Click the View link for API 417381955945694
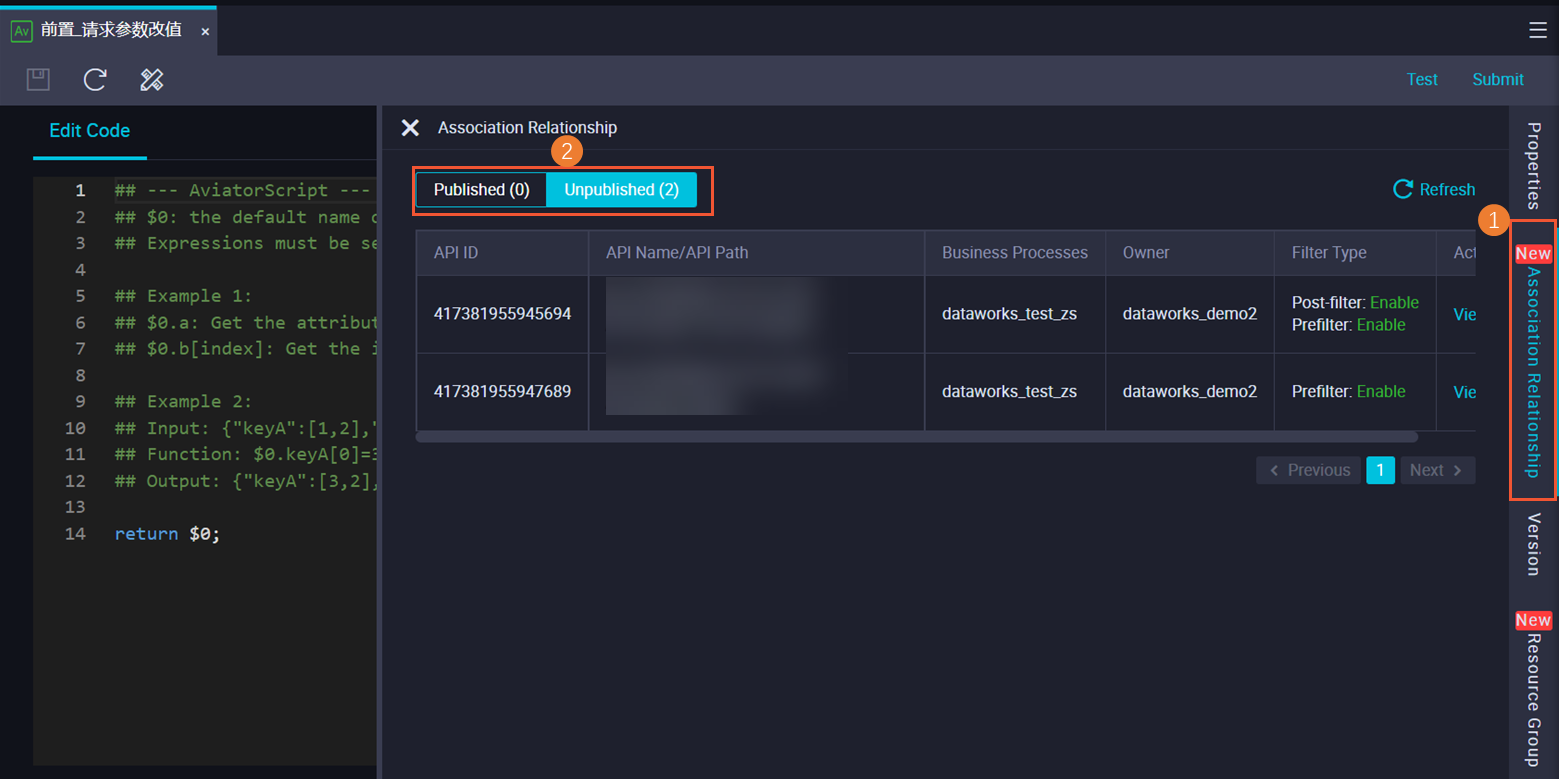 (x=1464, y=314)
